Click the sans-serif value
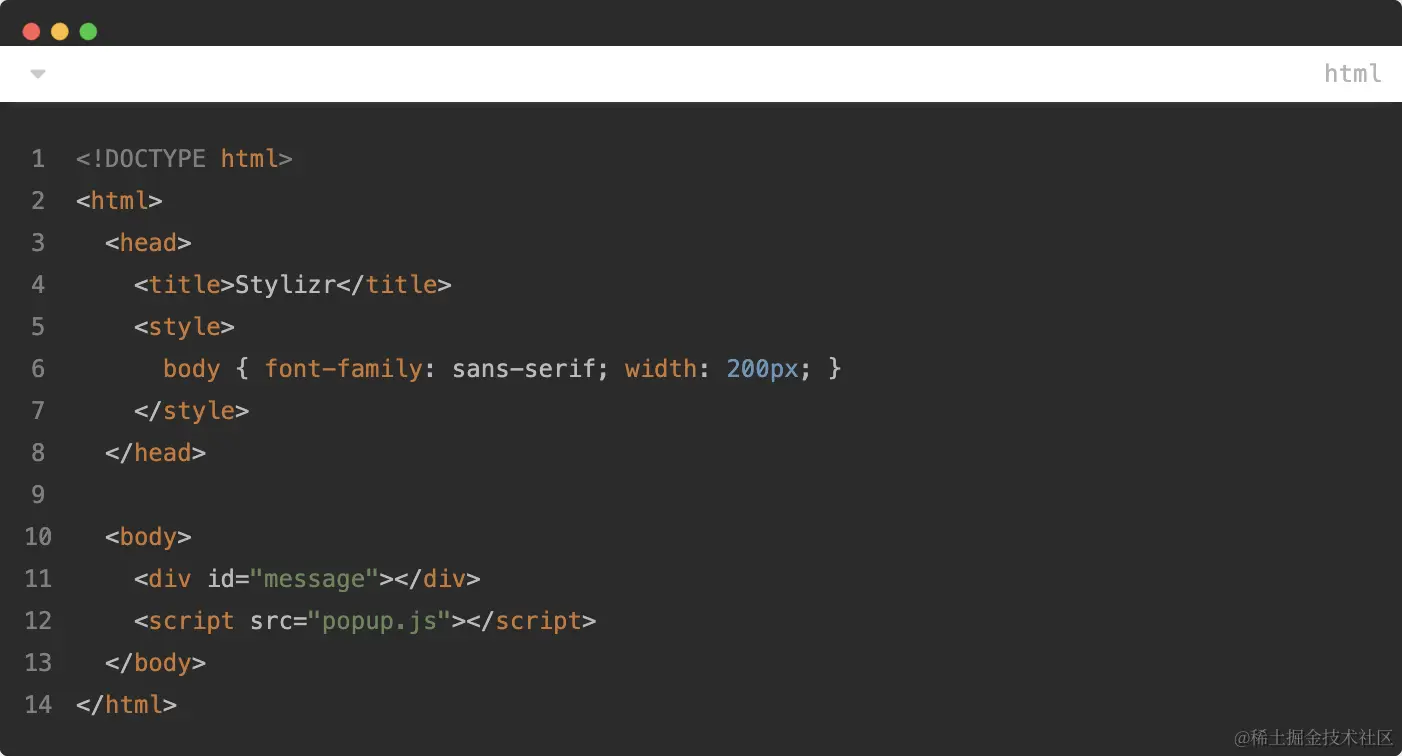The image size is (1402, 756). (524, 369)
